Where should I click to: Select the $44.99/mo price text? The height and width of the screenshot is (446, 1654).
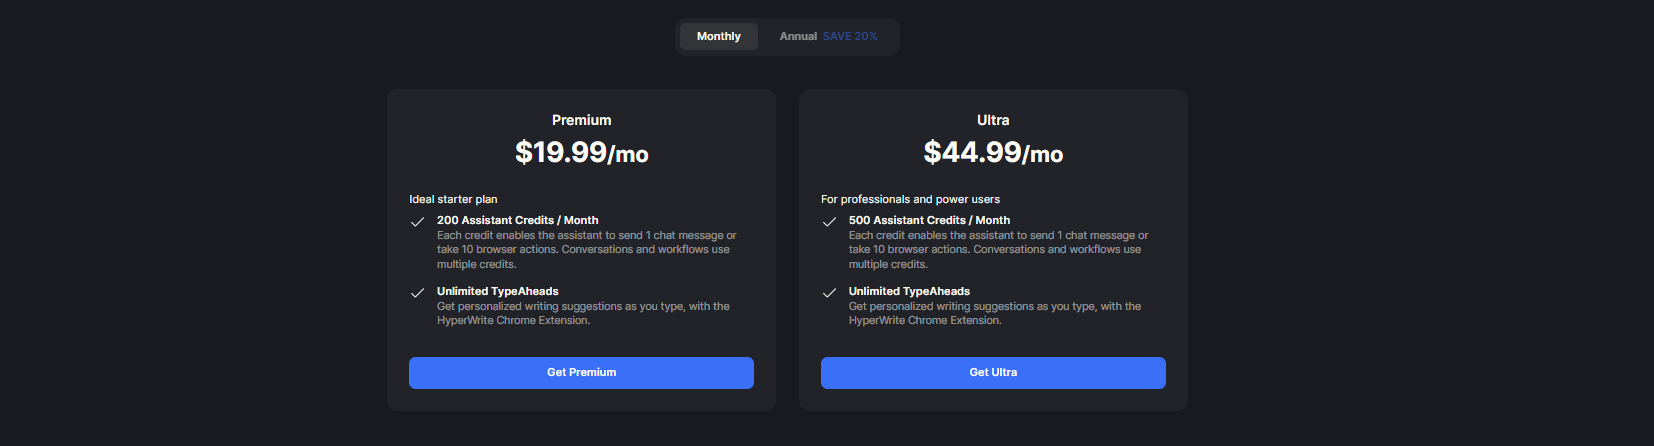(x=993, y=152)
